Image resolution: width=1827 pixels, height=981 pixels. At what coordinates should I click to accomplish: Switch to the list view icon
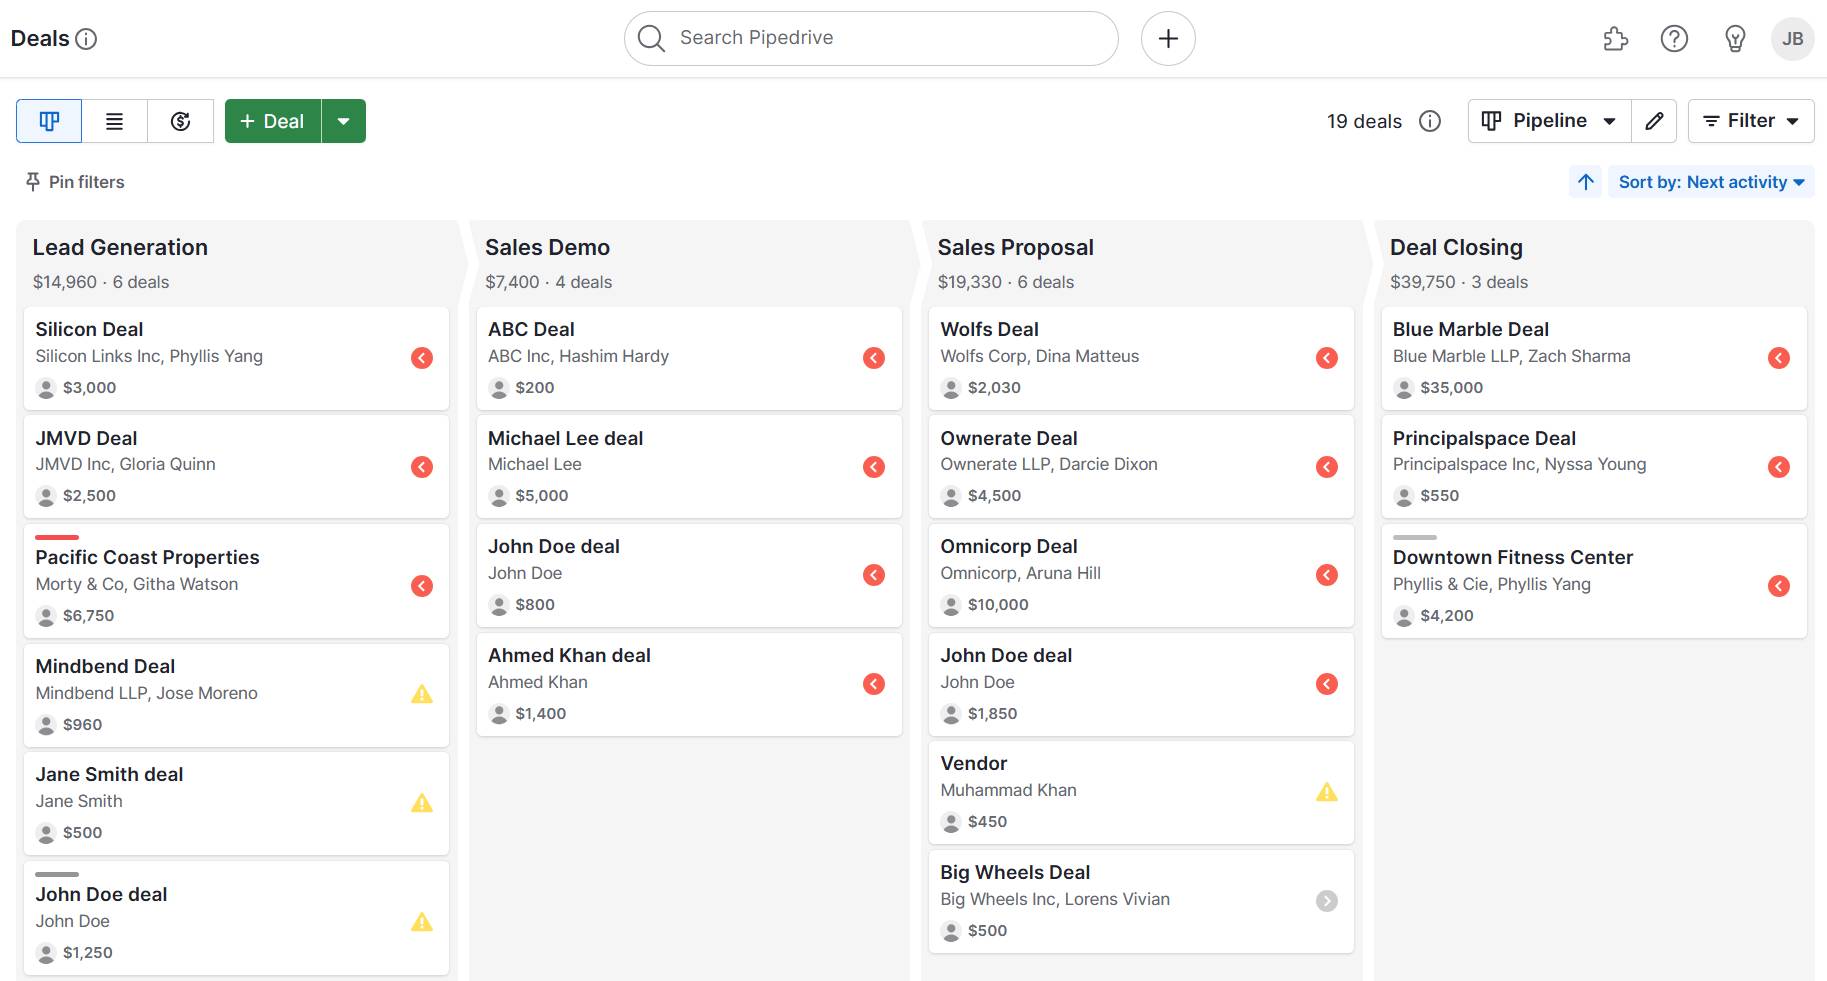click(114, 120)
